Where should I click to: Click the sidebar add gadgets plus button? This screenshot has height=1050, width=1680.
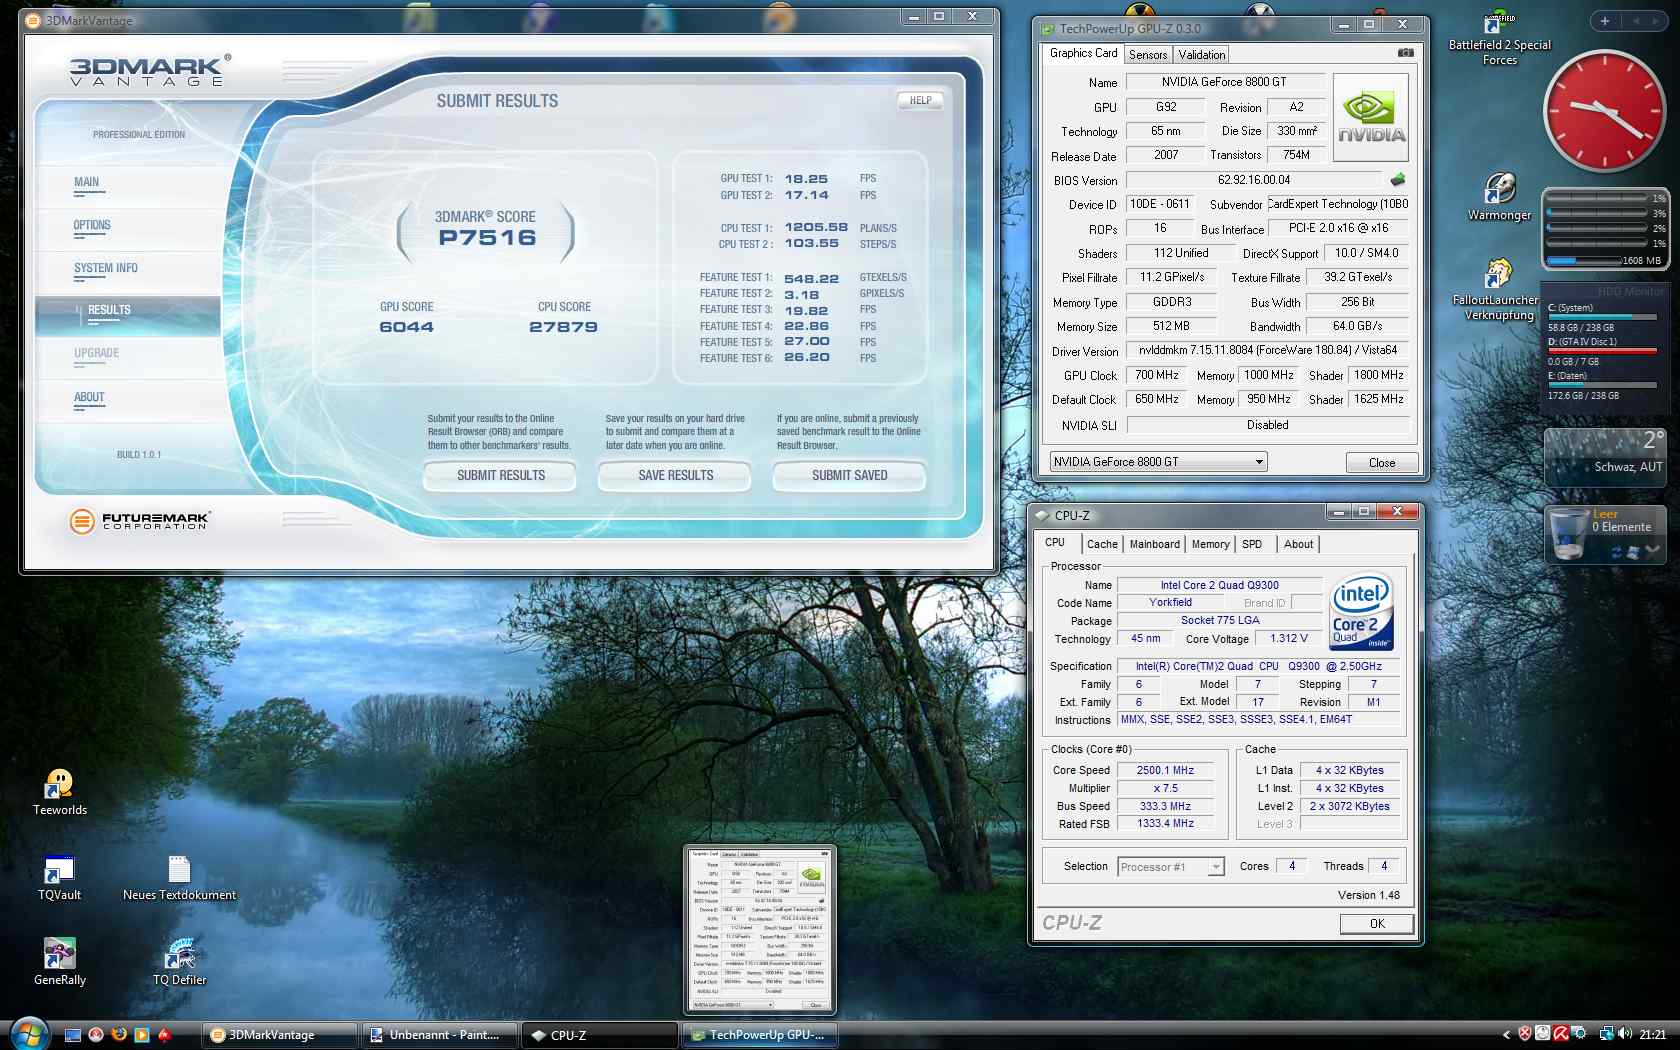tap(1604, 21)
